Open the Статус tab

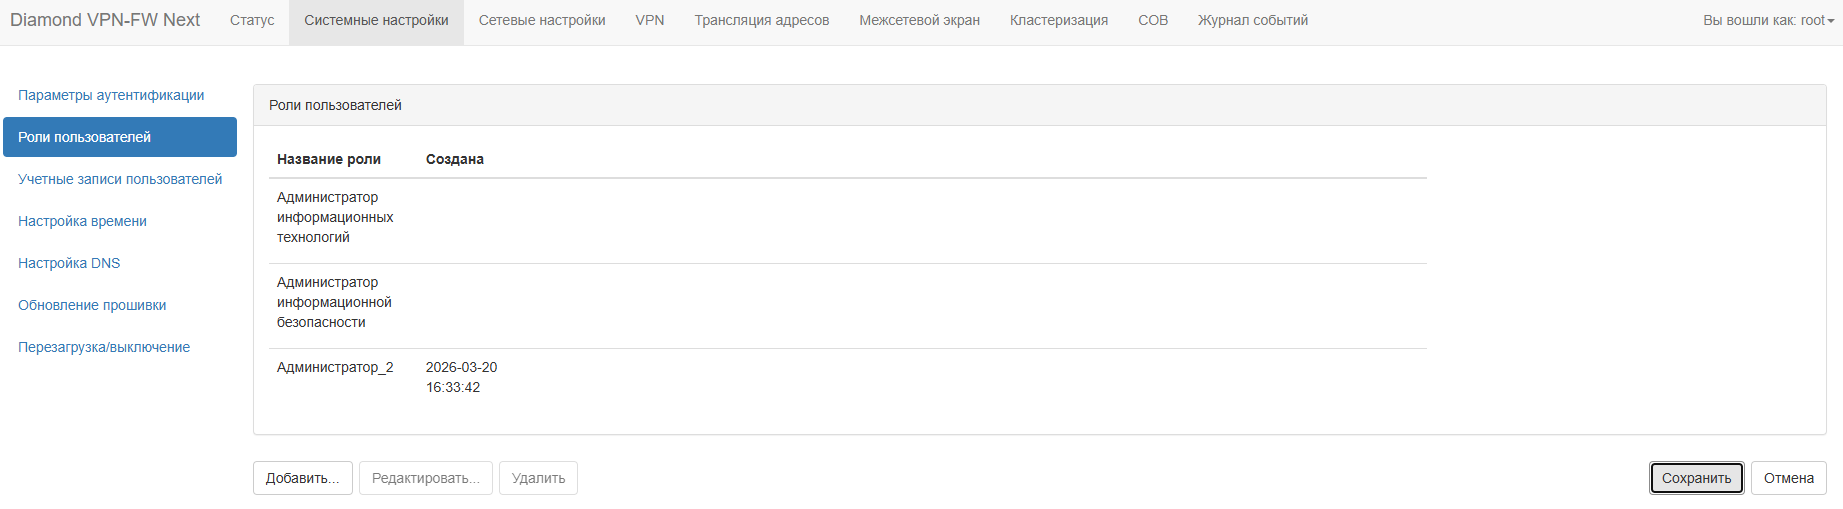point(252,20)
